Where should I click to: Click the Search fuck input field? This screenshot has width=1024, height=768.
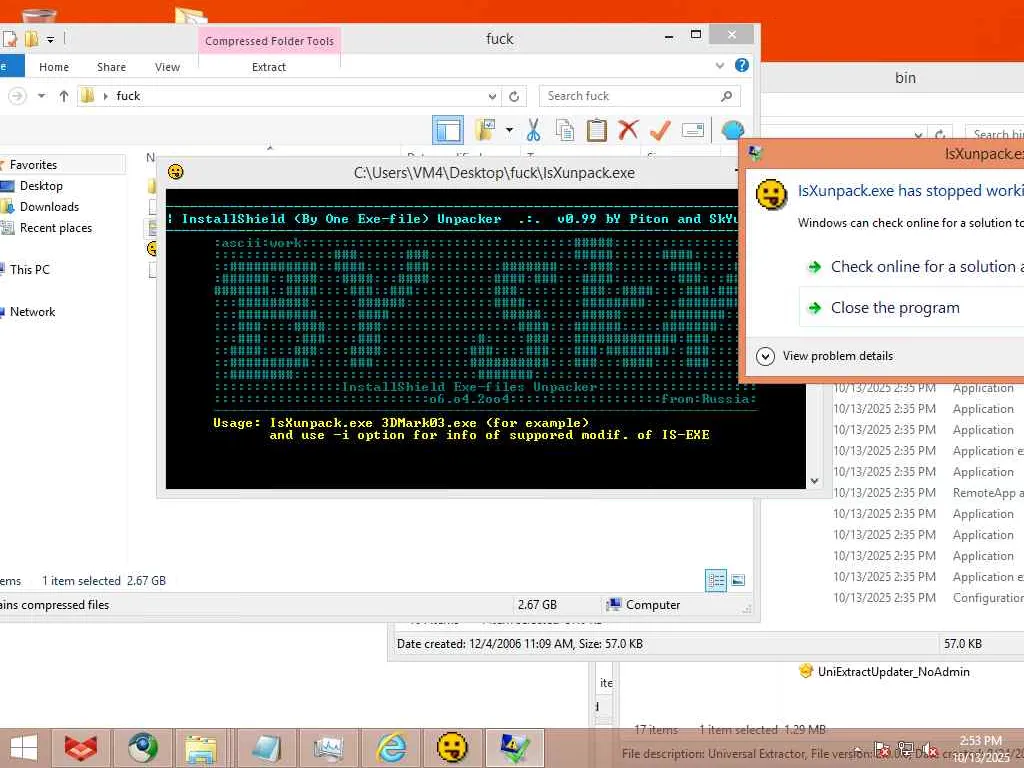tap(631, 96)
